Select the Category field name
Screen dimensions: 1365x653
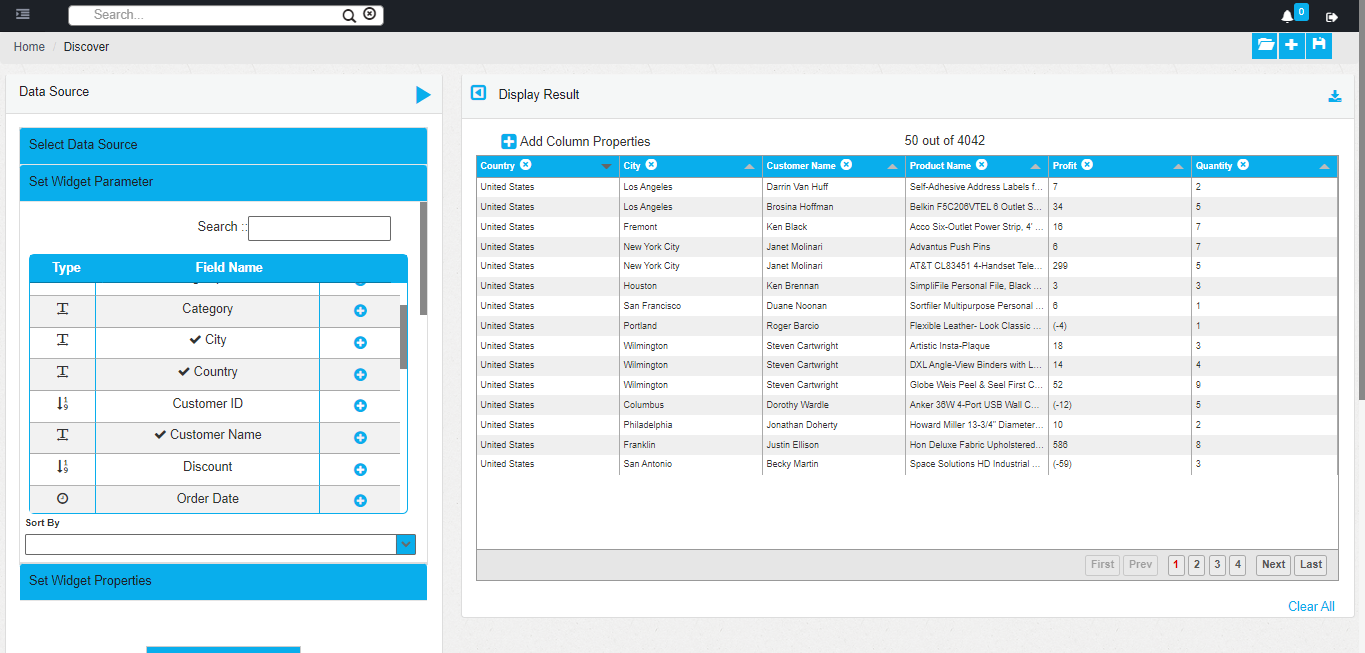click(208, 309)
